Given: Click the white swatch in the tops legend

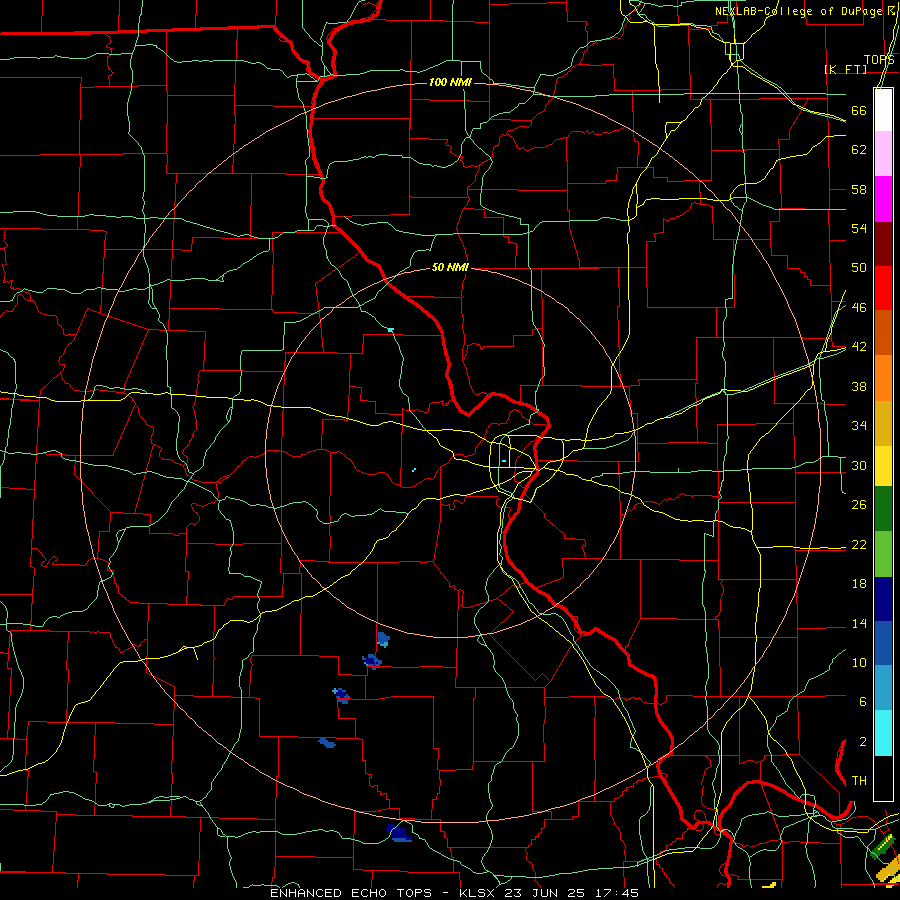Looking at the screenshot, I should point(883,110).
